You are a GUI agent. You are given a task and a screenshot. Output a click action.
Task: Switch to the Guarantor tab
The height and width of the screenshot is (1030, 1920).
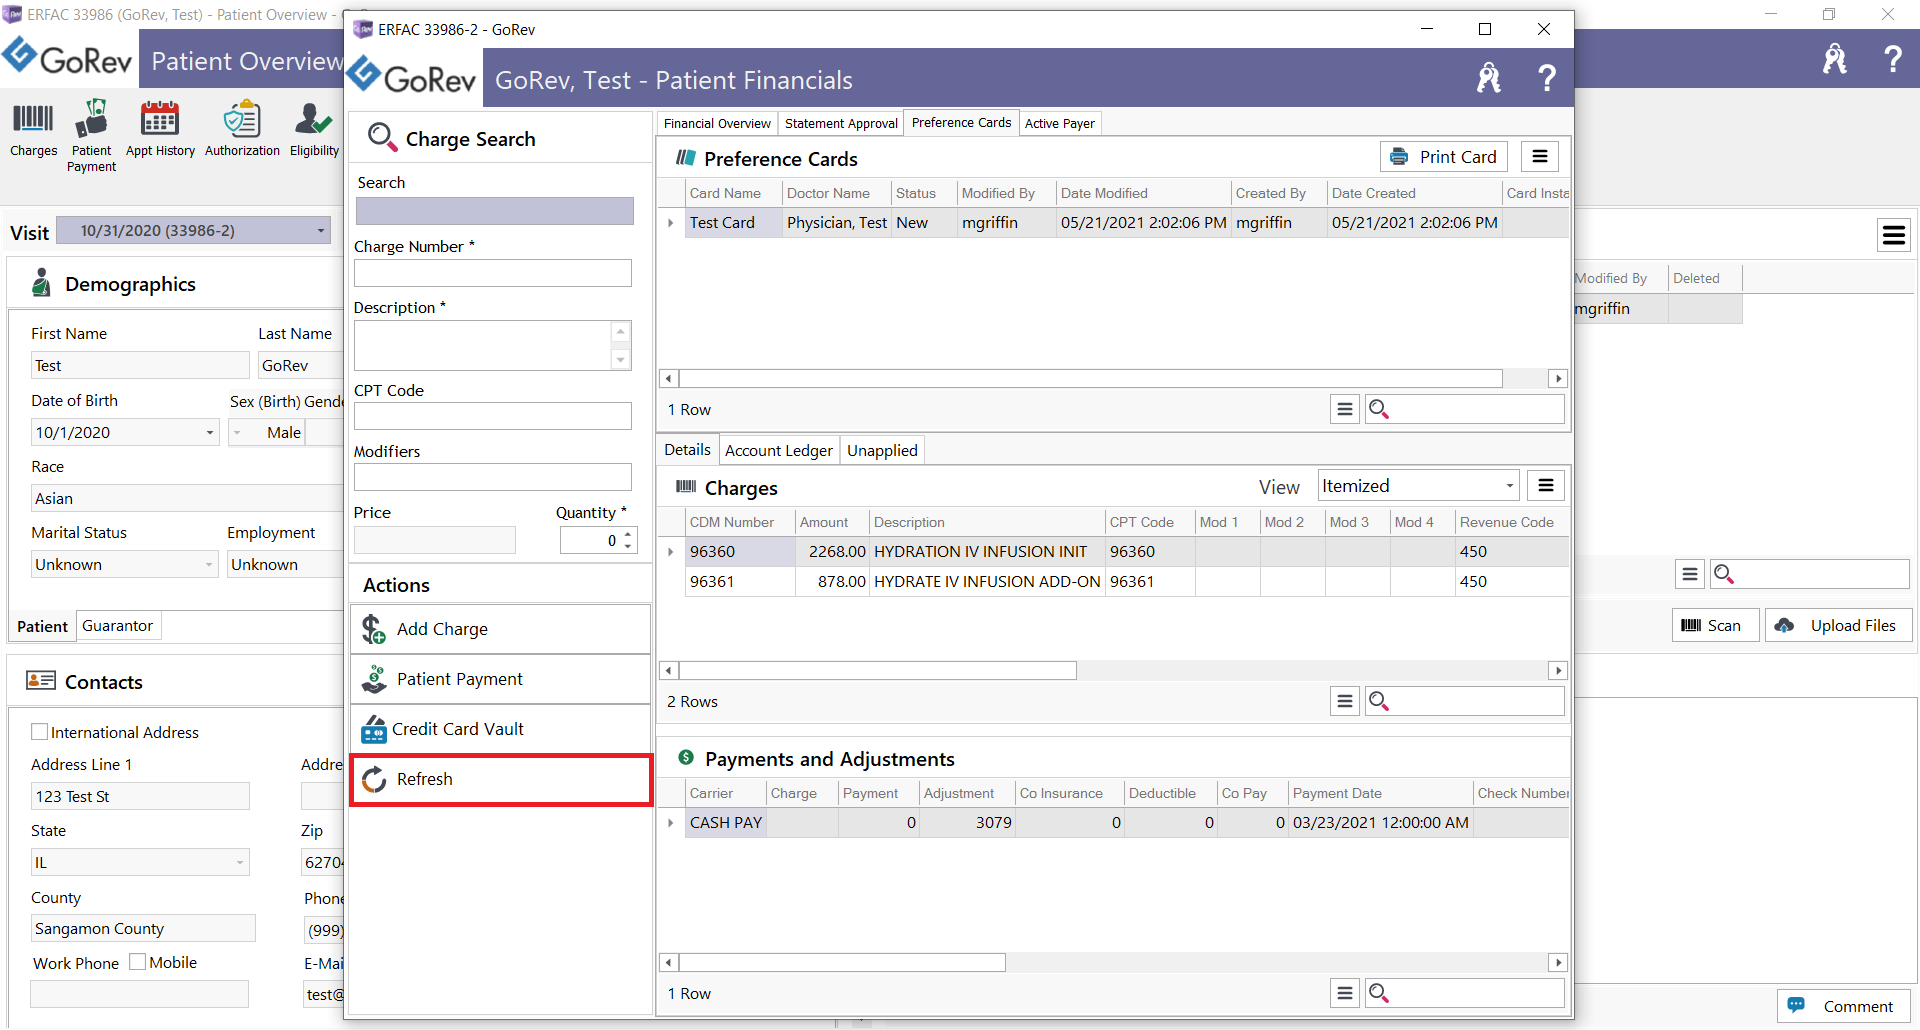[117, 626]
